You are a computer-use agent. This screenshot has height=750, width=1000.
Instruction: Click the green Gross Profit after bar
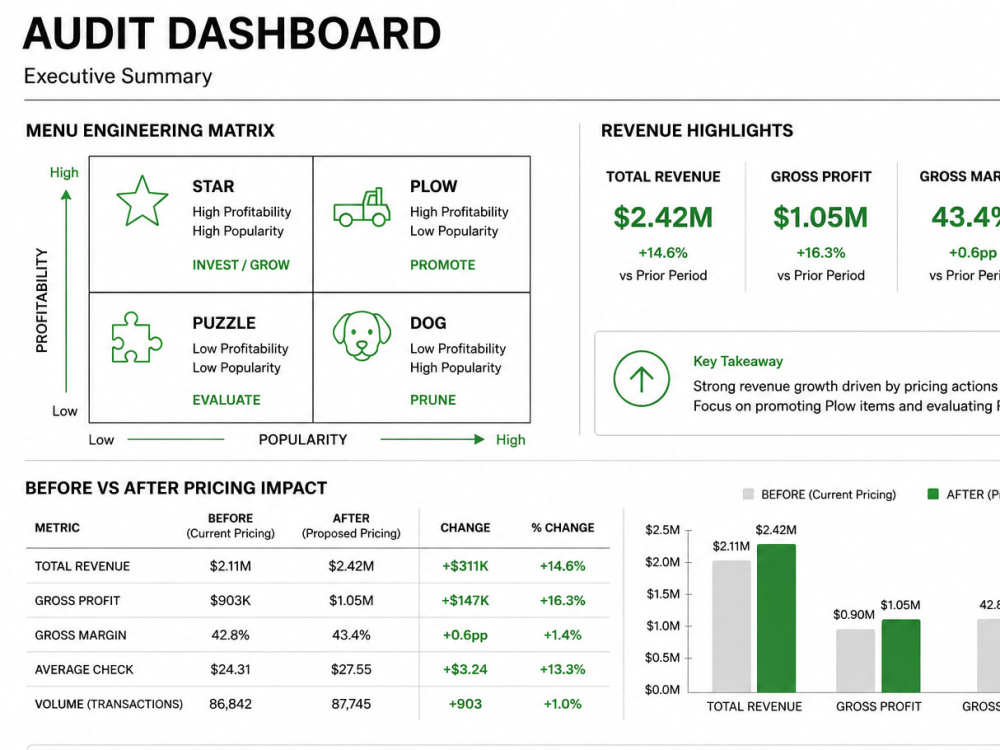901,656
